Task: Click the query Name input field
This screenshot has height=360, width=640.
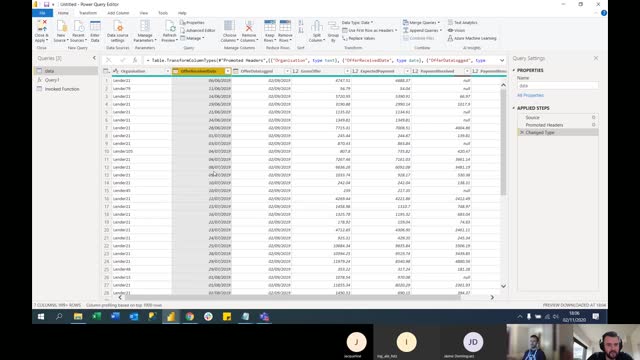Action: [558, 86]
